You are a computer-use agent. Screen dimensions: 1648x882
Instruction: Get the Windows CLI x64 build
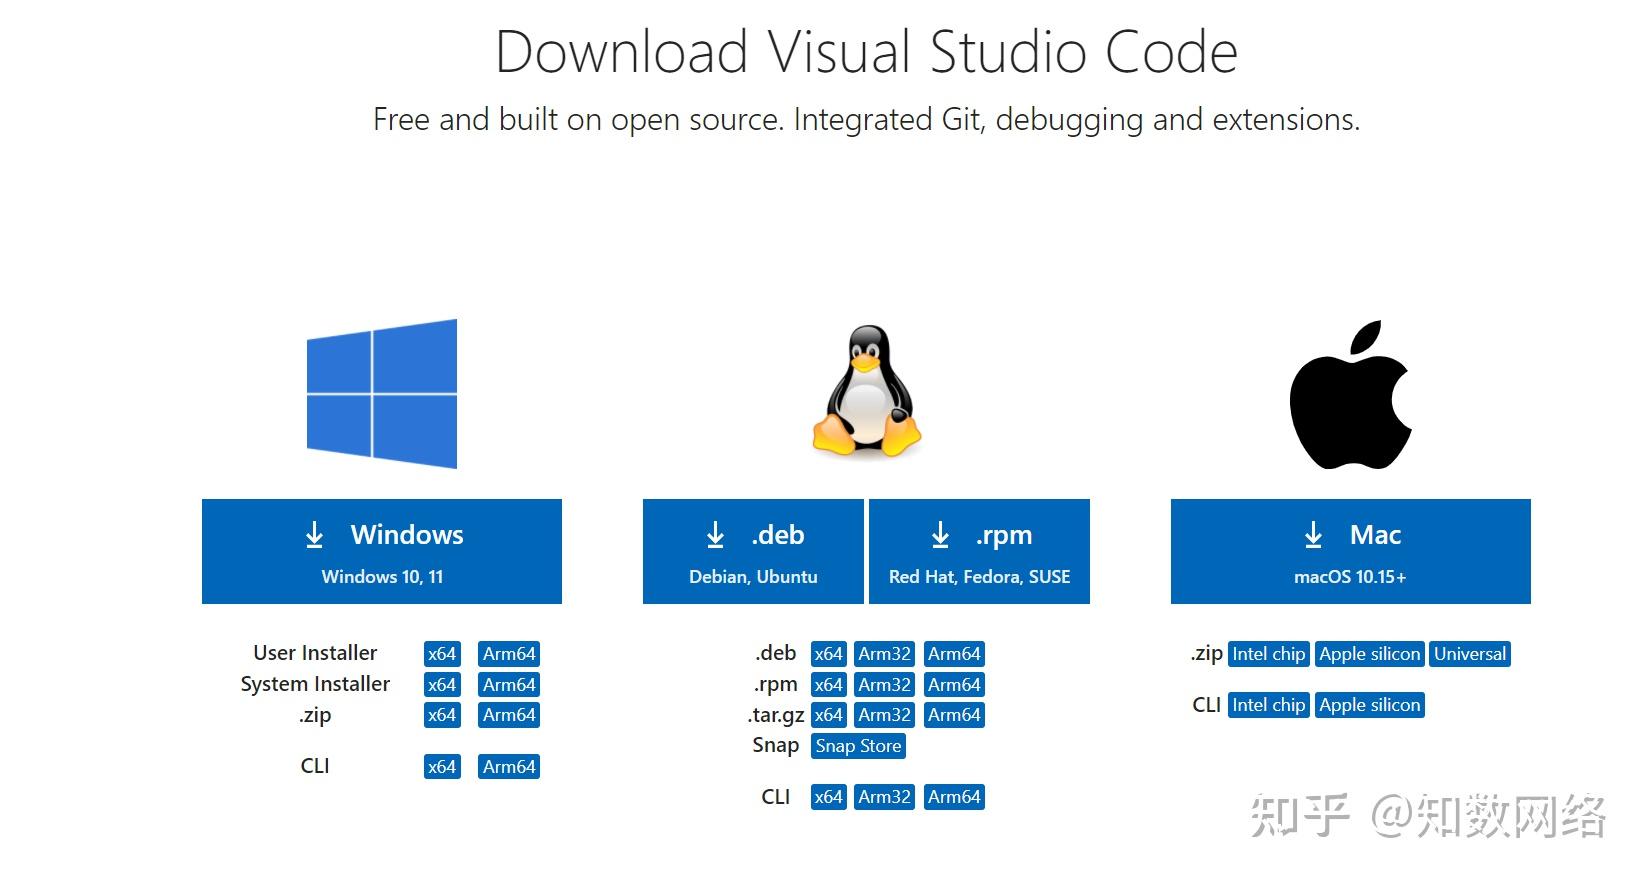point(442,767)
